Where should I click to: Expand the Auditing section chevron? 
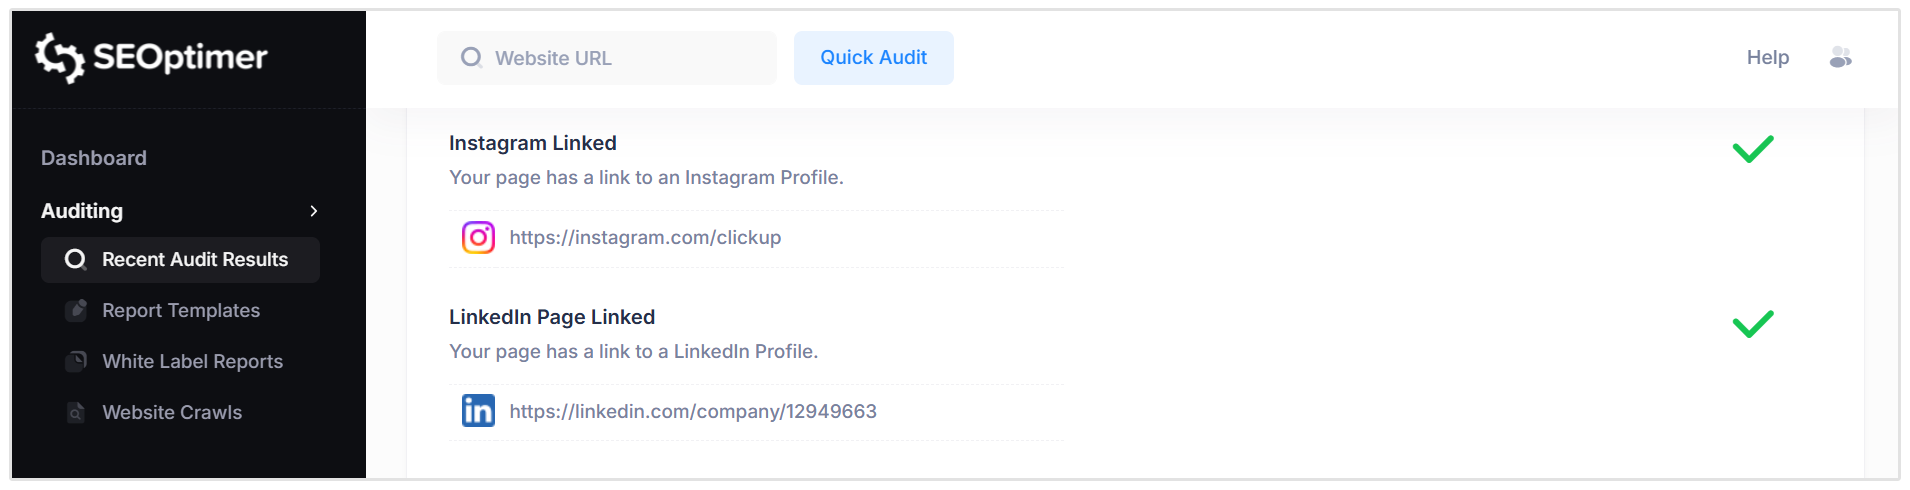(x=314, y=211)
